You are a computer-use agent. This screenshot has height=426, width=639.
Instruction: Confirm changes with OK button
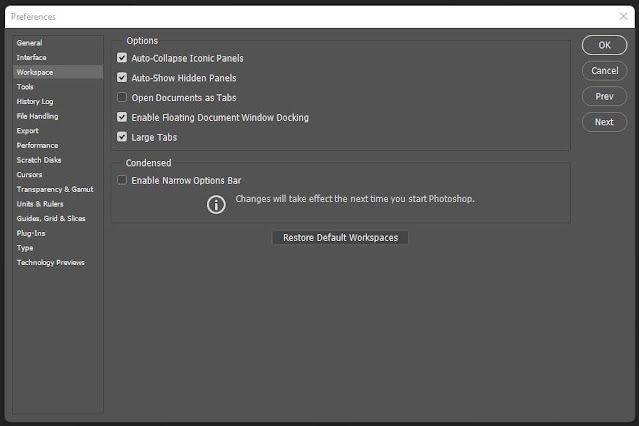click(x=604, y=45)
